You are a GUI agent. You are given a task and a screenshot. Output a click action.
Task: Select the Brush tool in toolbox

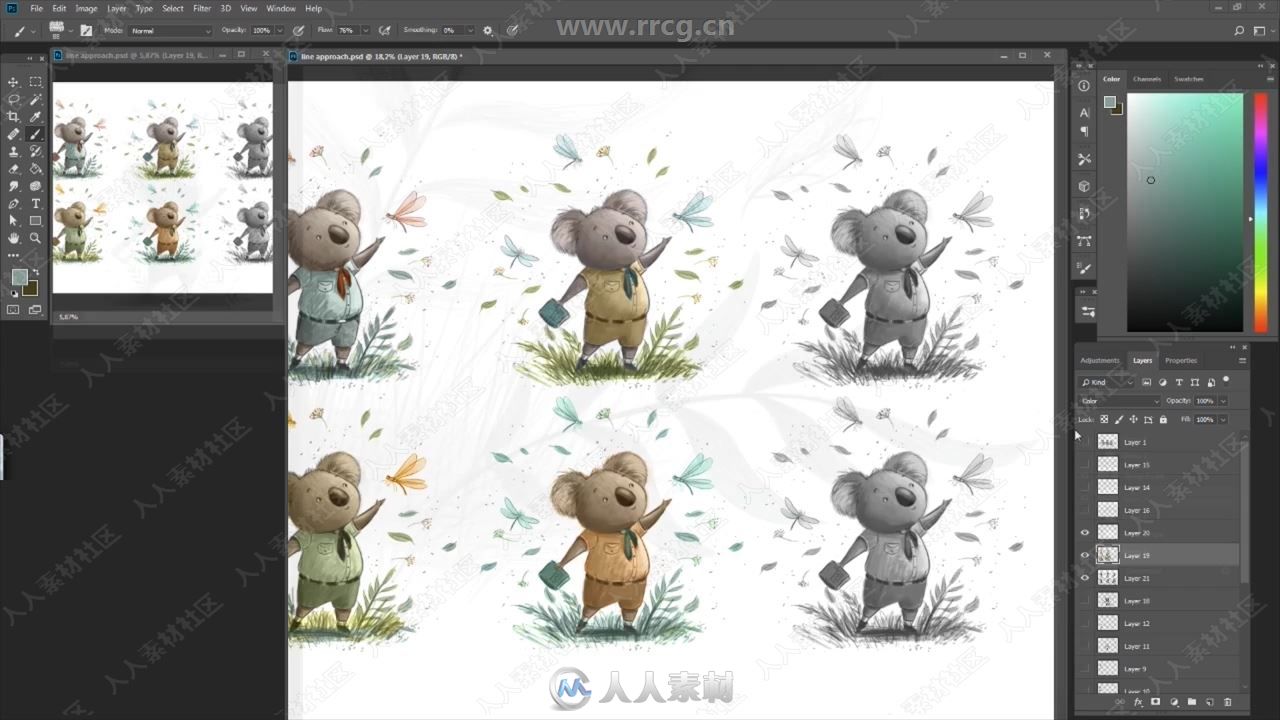coord(35,134)
